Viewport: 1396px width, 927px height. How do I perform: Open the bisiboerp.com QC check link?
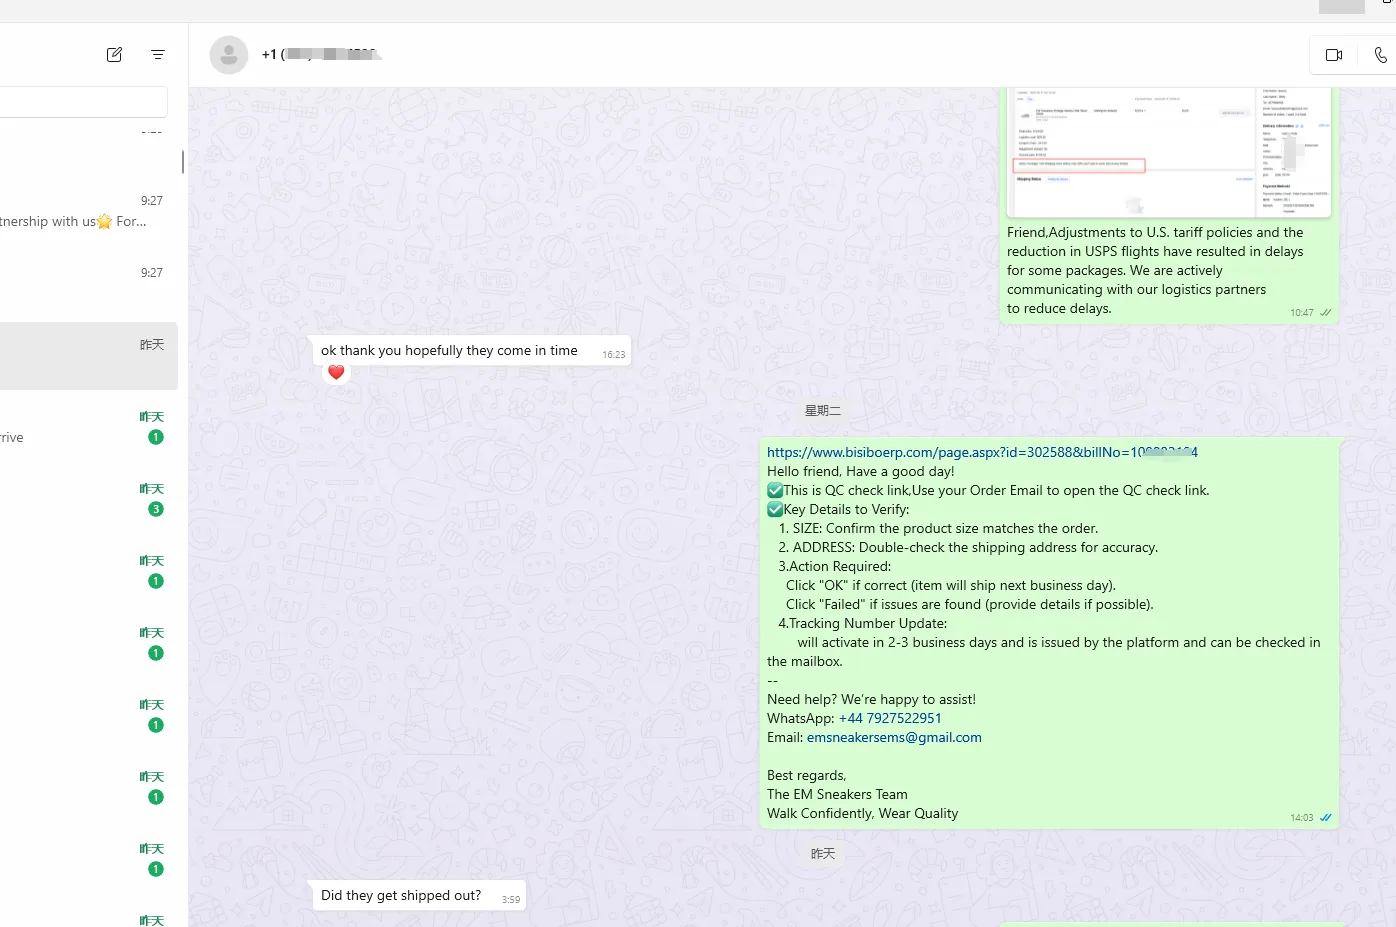click(982, 452)
